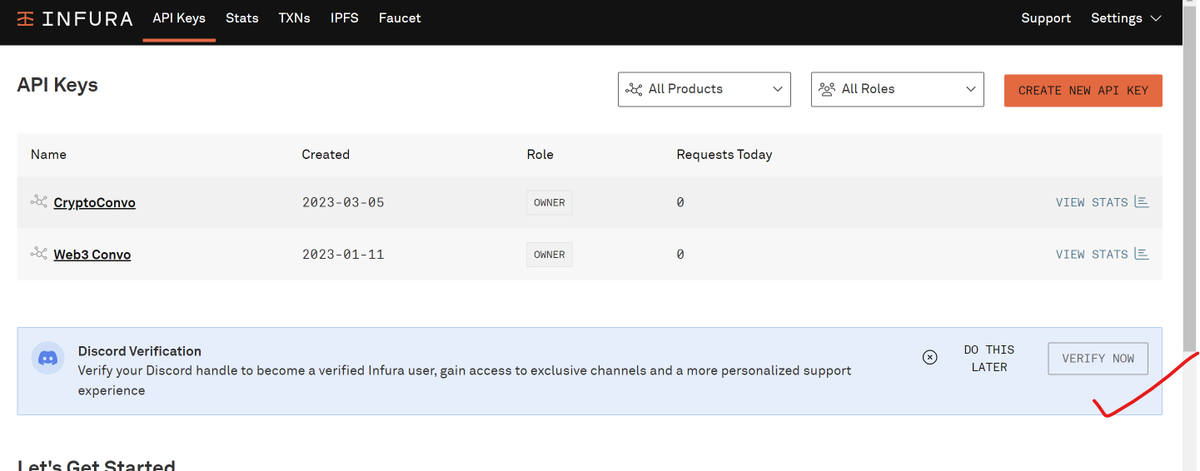The height and width of the screenshot is (471, 1200).
Task: Click CryptoConvo stats bar chart icon
Action: coord(1141,202)
